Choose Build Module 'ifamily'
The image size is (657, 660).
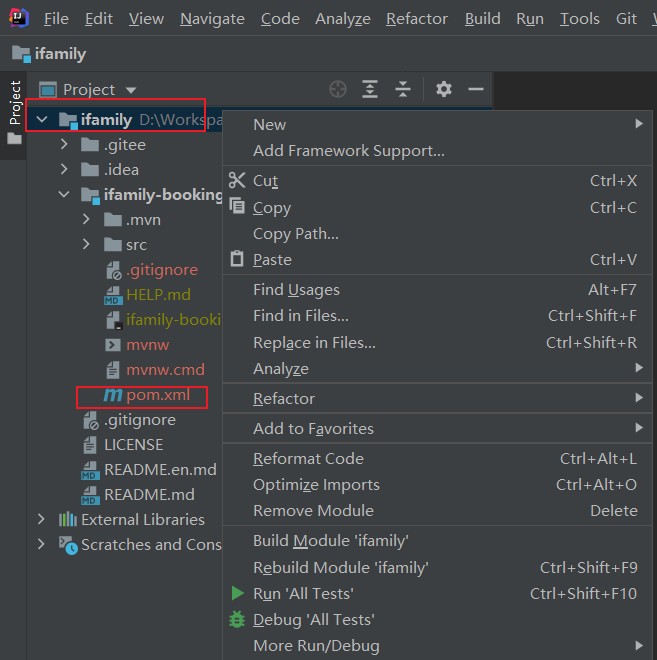pos(437,540)
